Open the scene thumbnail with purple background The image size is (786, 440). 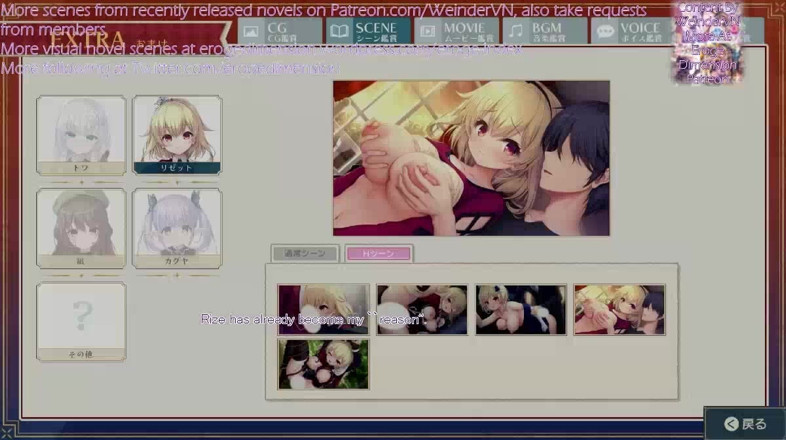click(323, 310)
